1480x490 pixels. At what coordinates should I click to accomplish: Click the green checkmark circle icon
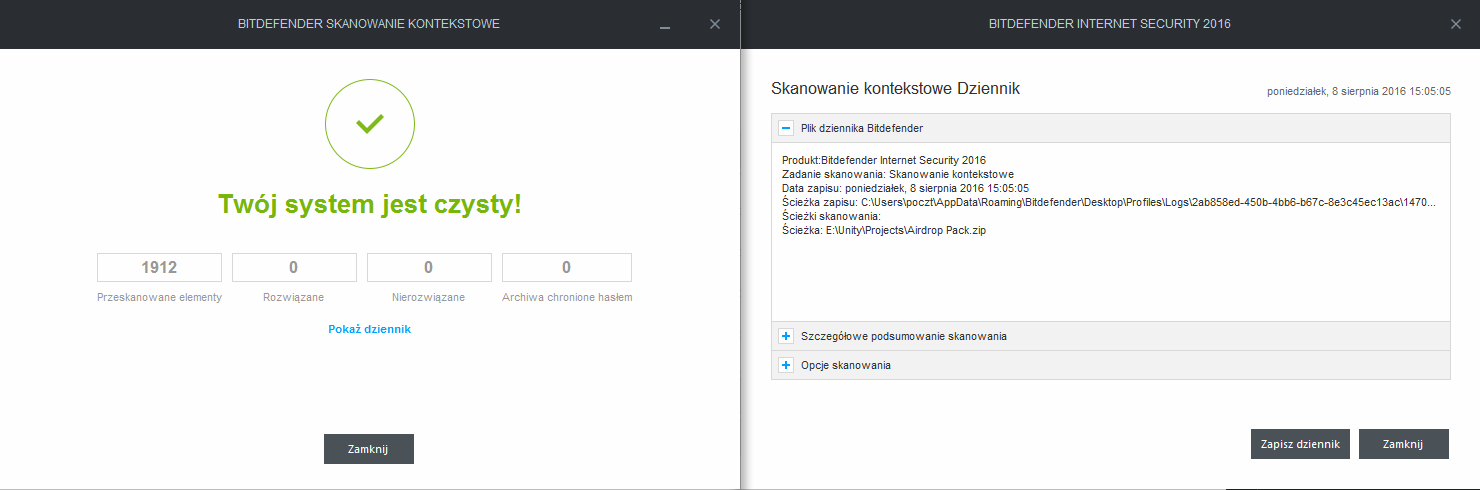pyautogui.click(x=370, y=123)
